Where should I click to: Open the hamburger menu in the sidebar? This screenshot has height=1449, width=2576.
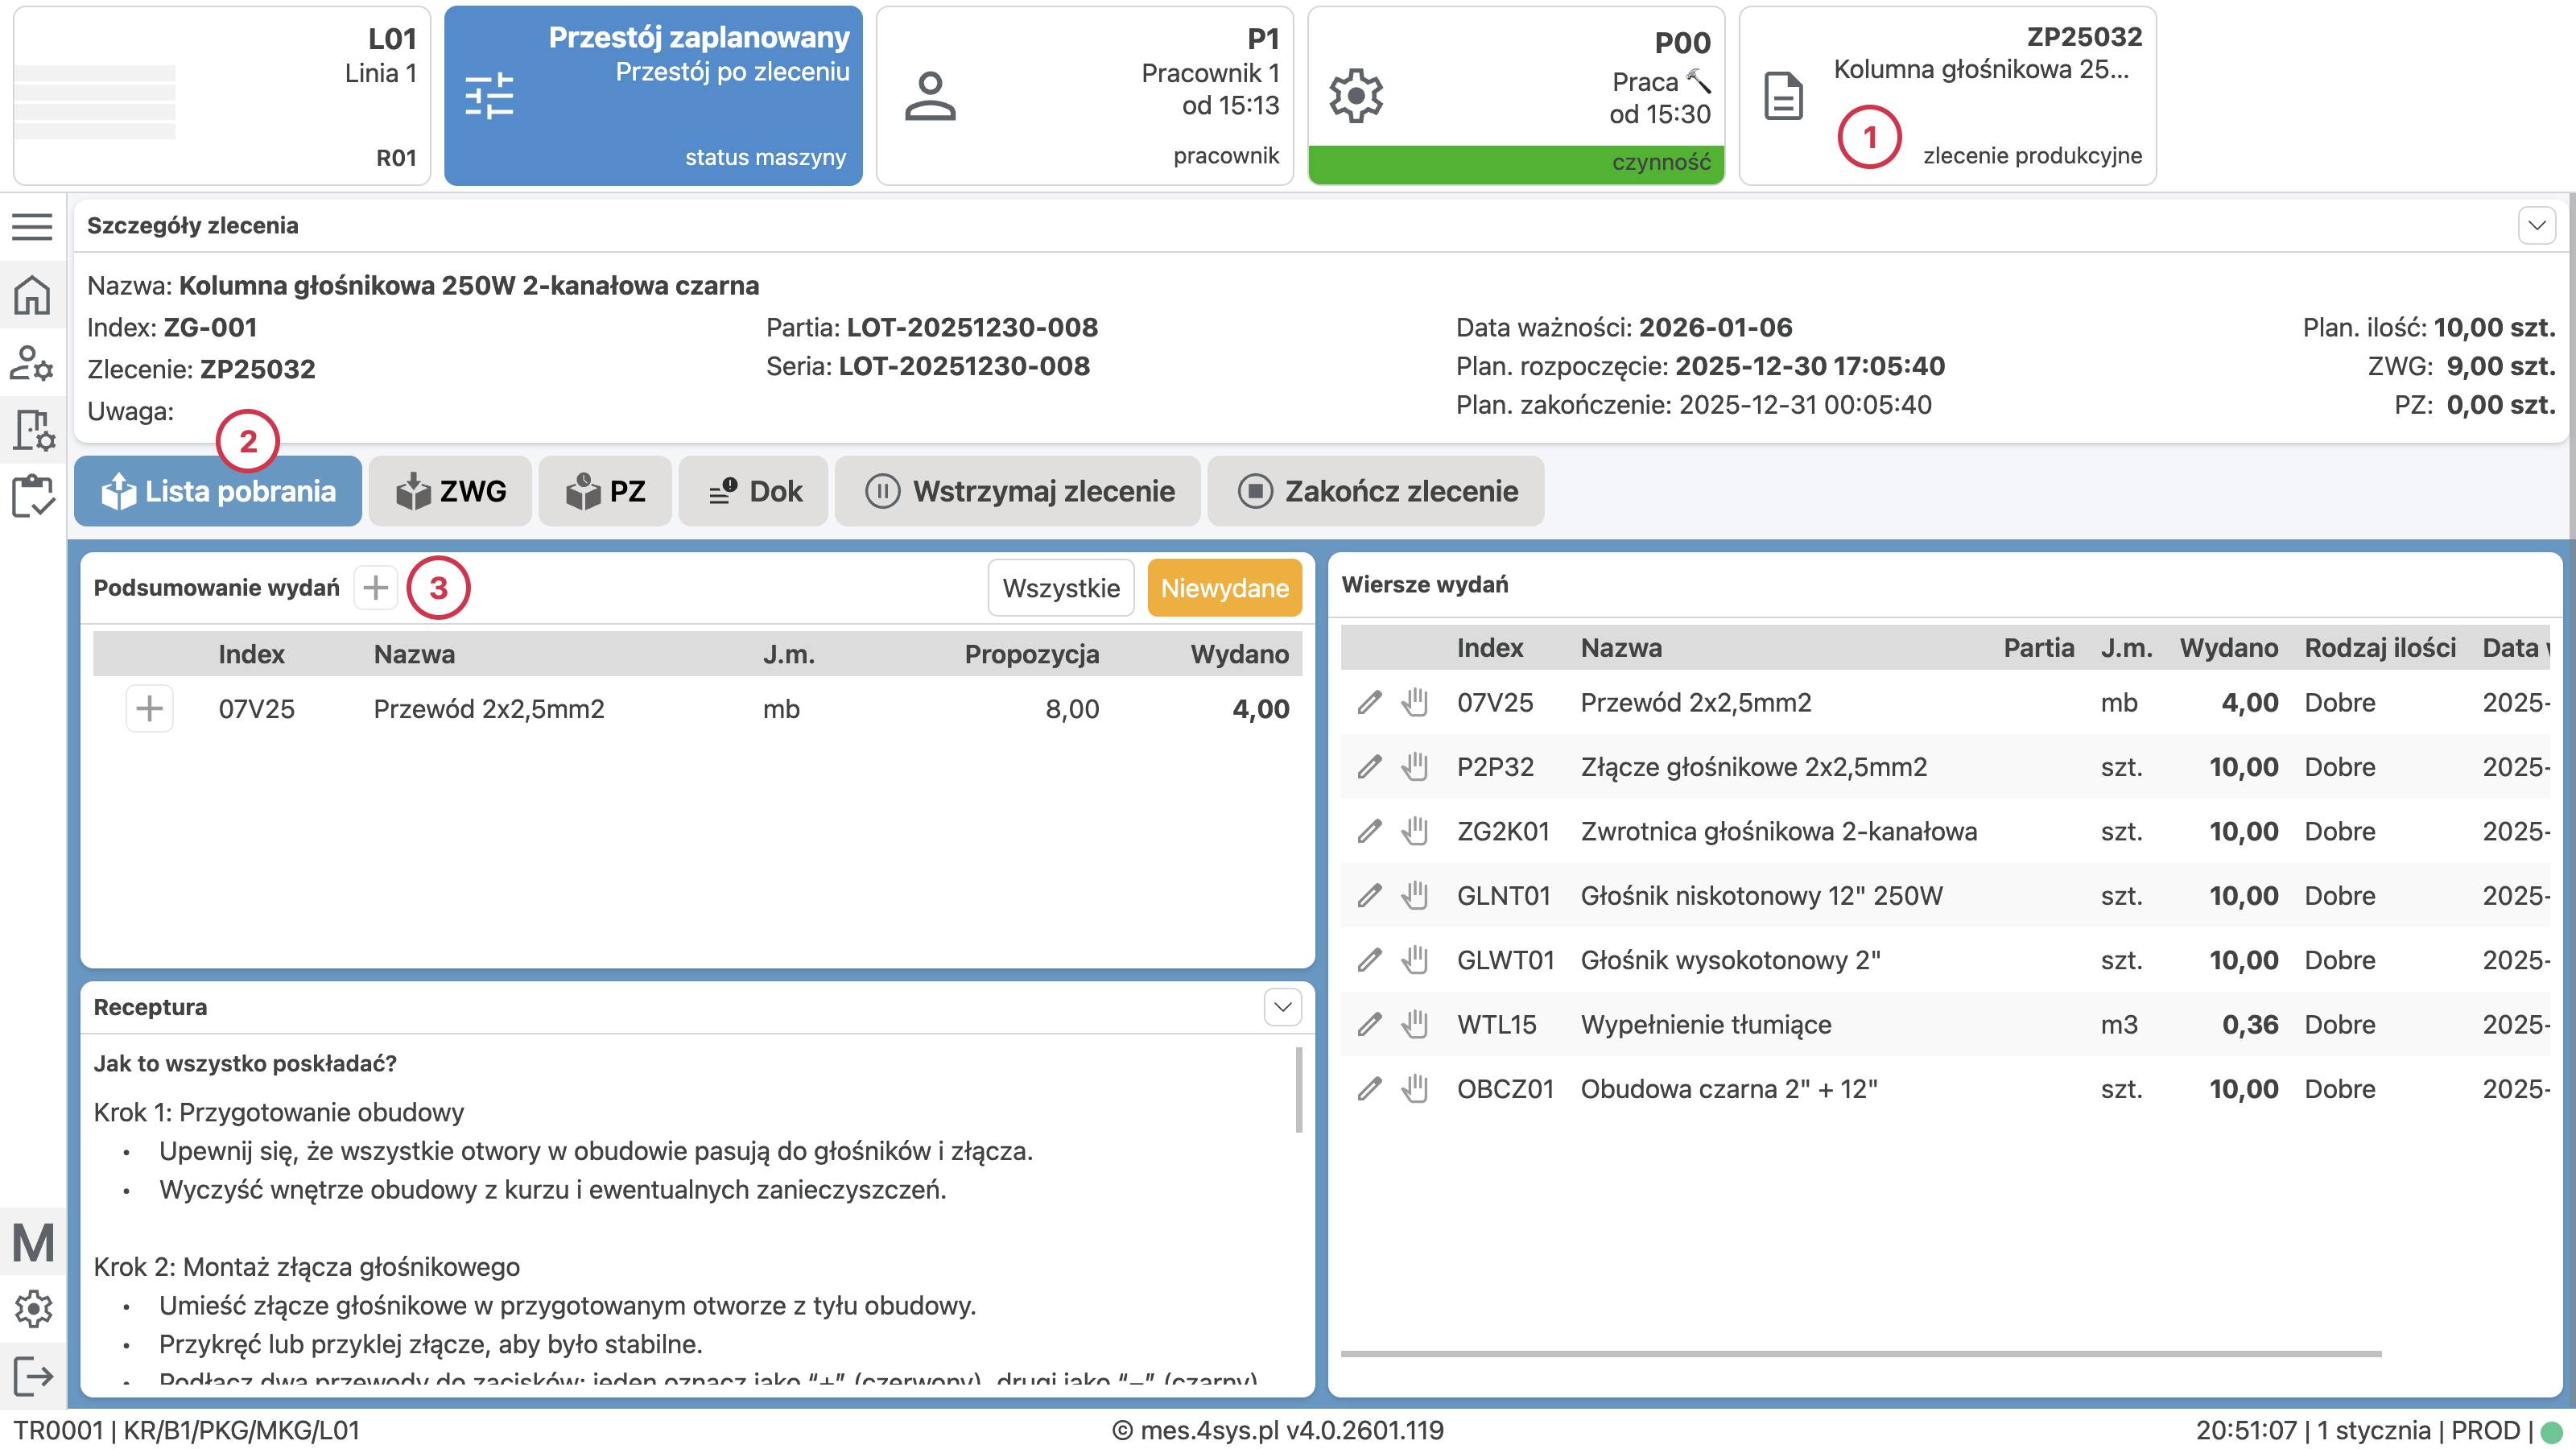[x=32, y=228]
